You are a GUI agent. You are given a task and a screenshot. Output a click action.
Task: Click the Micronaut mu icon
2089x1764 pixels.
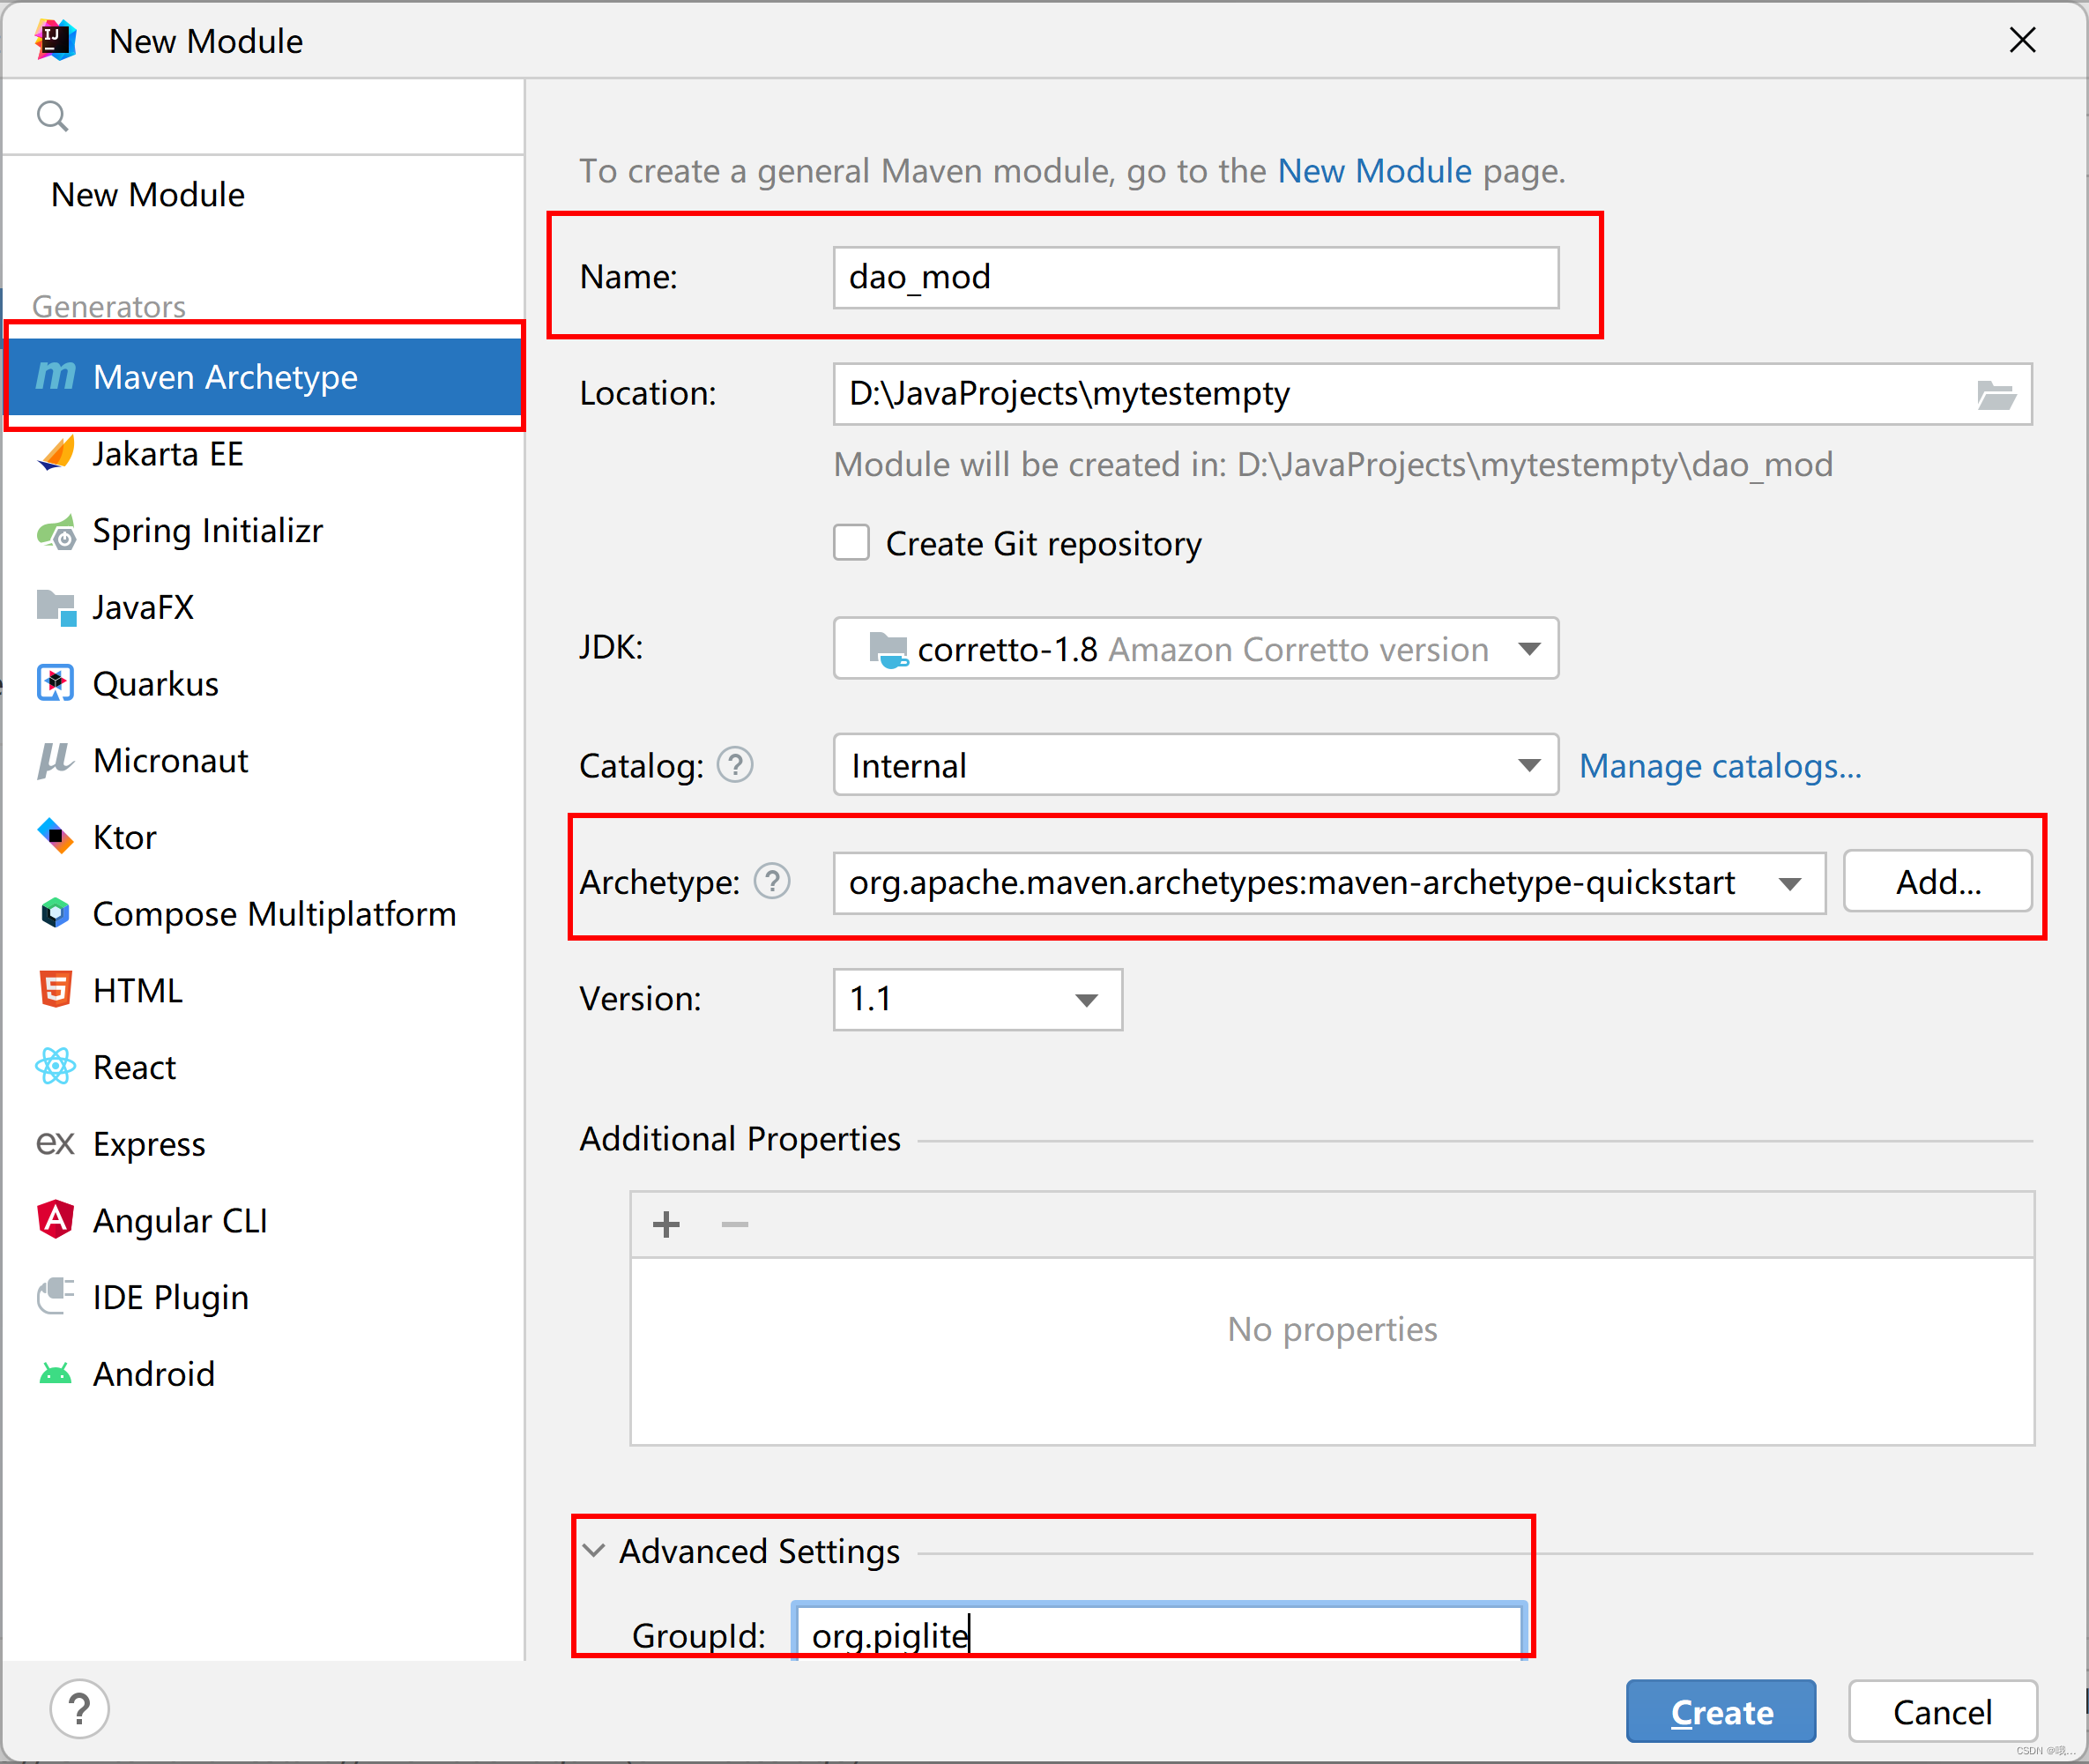coord(56,760)
